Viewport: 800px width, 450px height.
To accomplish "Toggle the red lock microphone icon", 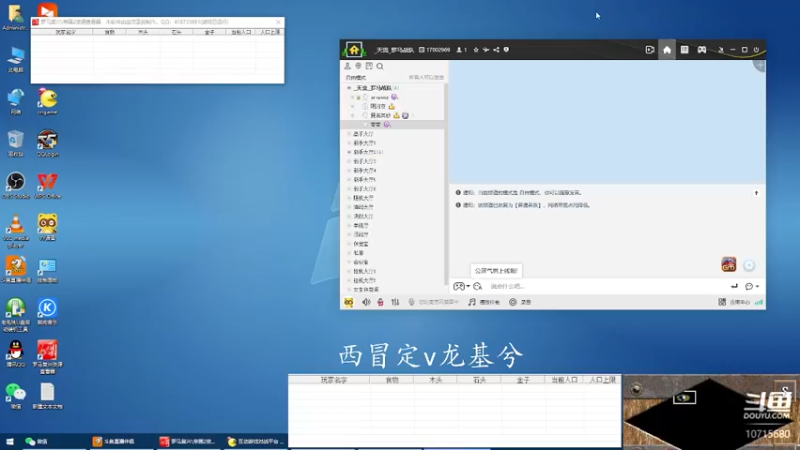I will [x=380, y=302].
